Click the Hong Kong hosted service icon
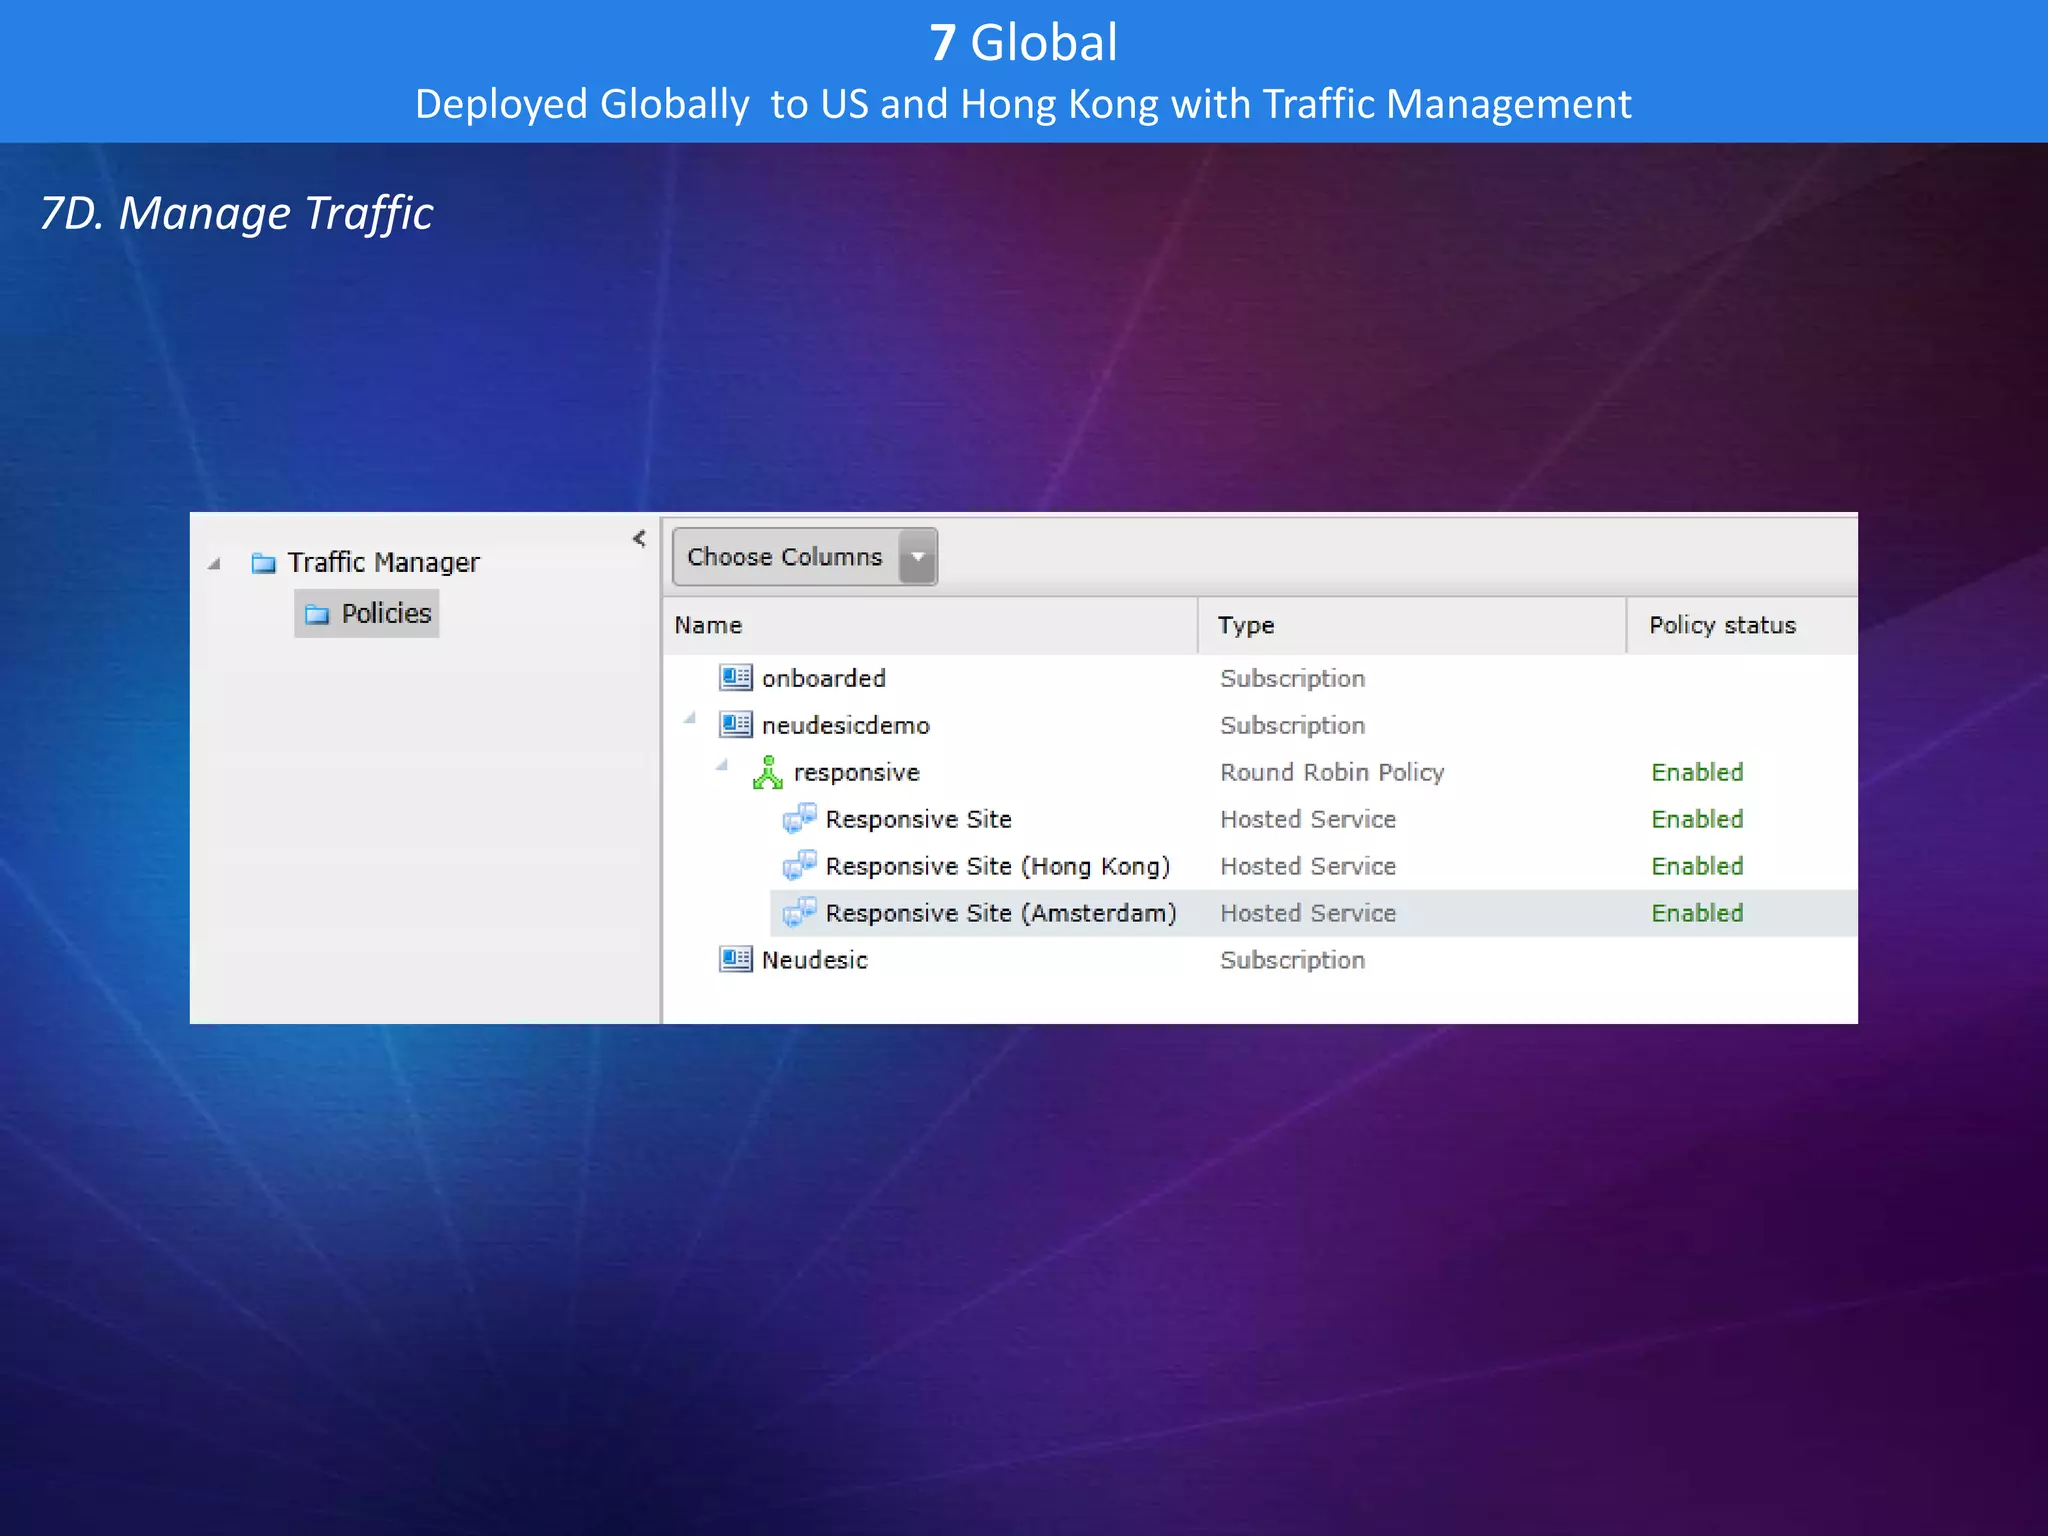This screenshot has width=2048, height=1536. click(799, 866)
